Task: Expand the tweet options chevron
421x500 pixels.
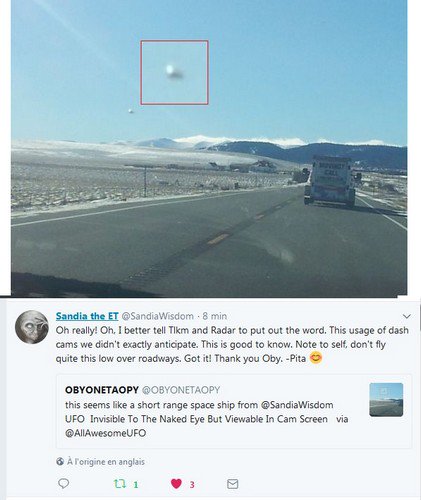Action: (407, 316)
